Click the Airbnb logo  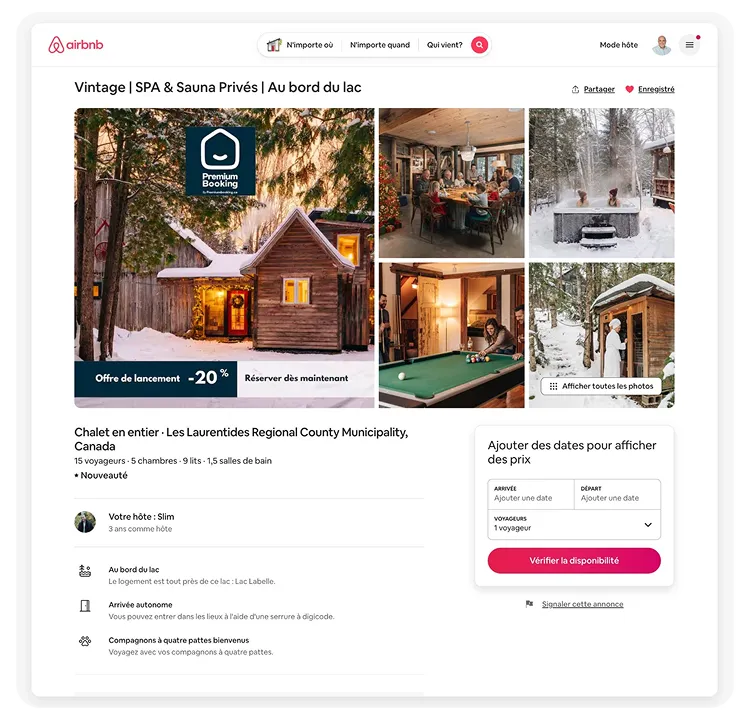click(x=76, y=45)
